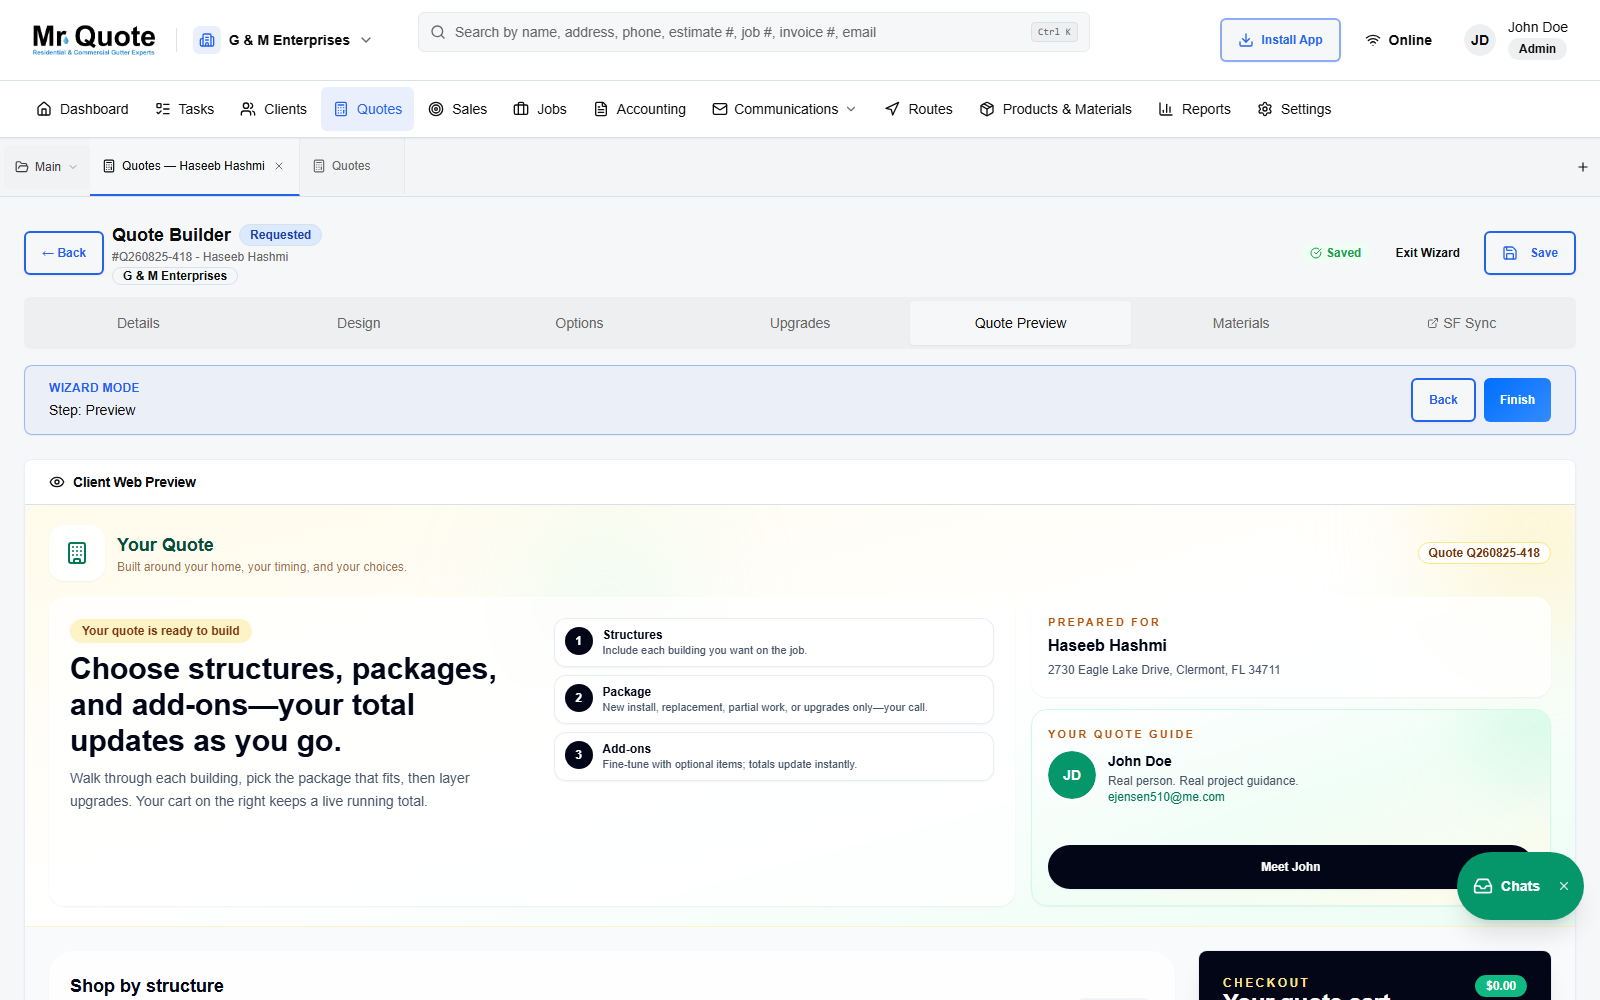Select the Quote Preview step tab
The image size is (1600, 1000).
[x=1020, y=323]
